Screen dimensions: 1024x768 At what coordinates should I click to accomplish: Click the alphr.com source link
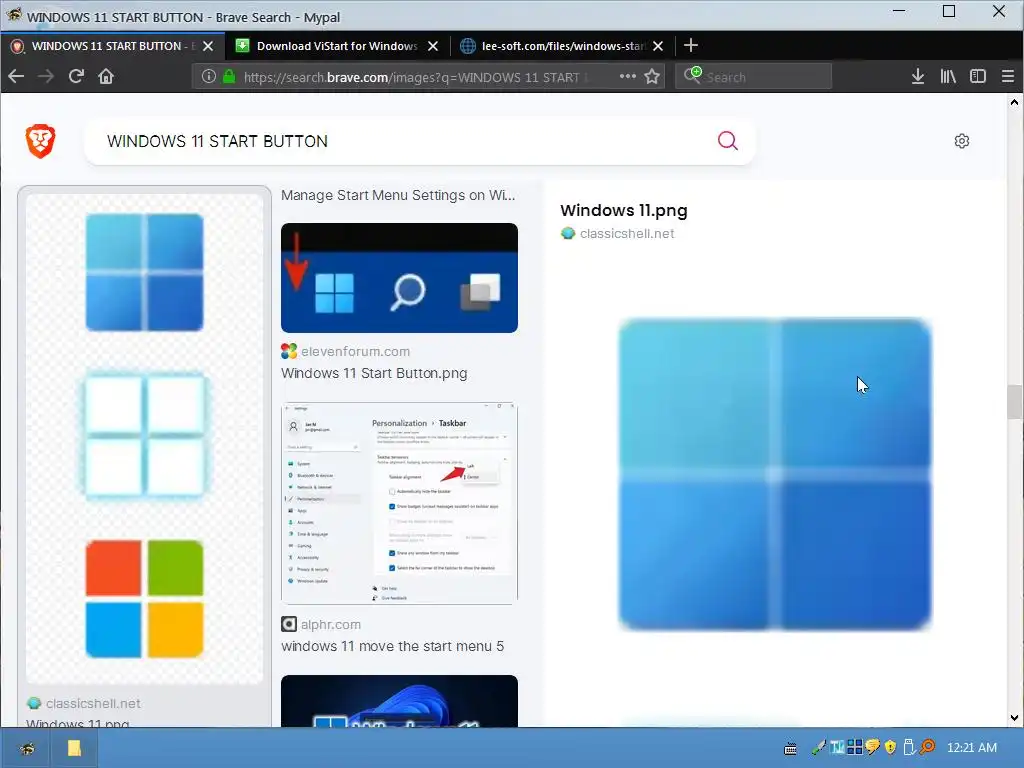pos(330,624)
